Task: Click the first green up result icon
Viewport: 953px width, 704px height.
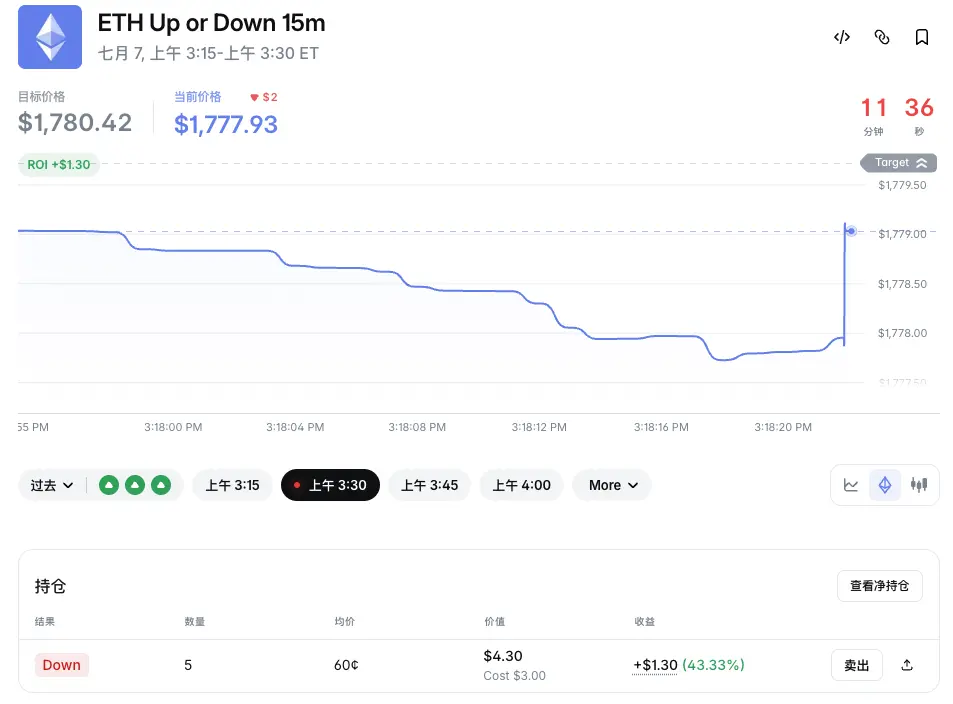Action: 109,485
